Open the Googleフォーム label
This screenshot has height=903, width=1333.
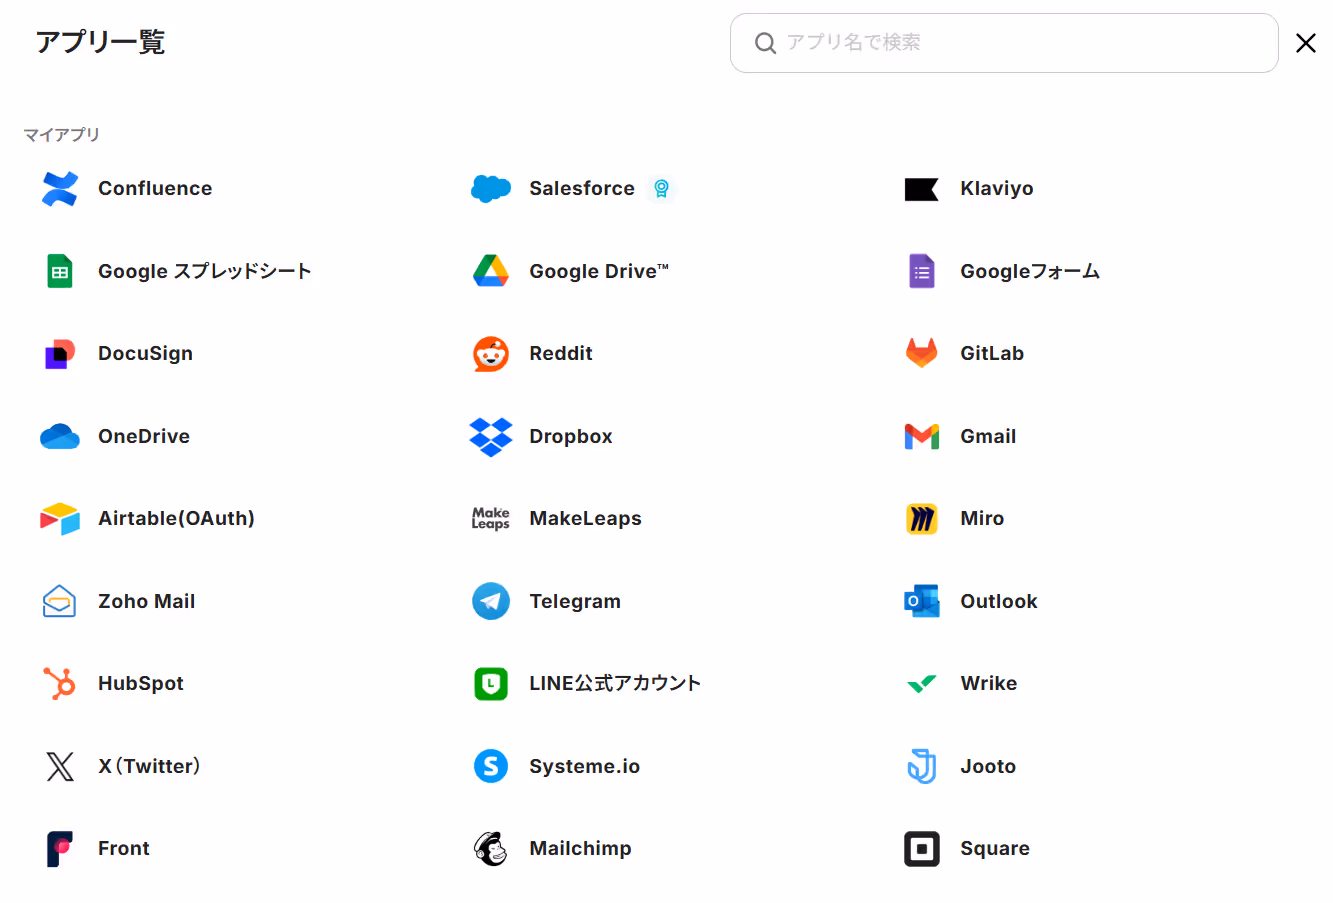1030,271
